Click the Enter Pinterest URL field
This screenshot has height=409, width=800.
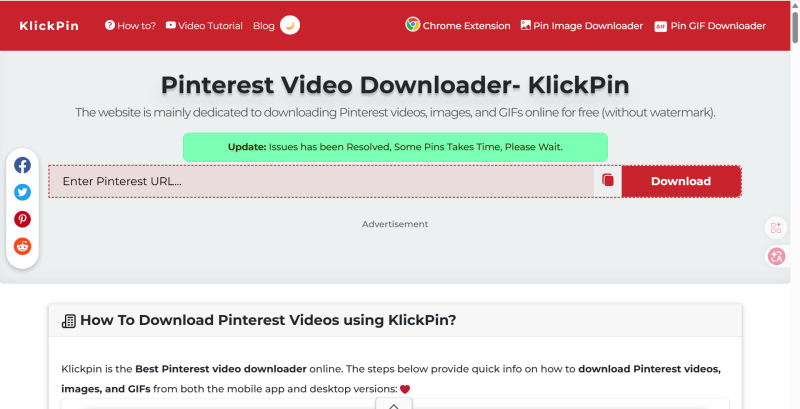(x=320, y=181)
